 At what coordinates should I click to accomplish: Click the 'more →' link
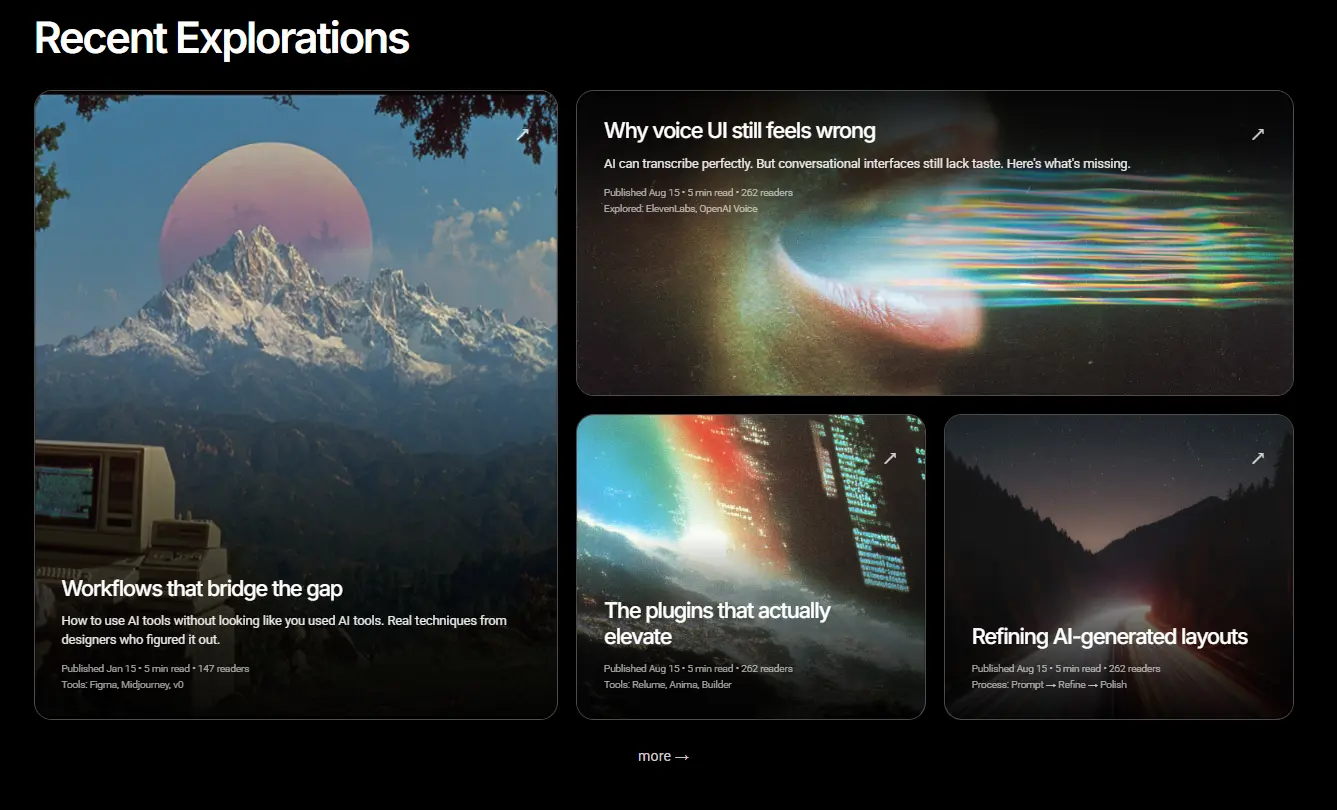(x=664, y=757)
